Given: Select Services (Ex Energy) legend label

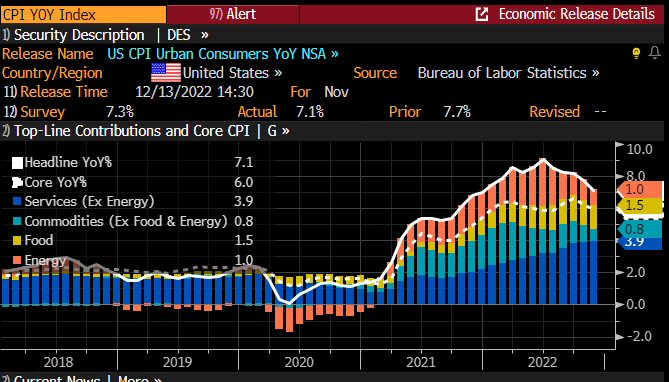Looking at the screenshot, I should 89,201.
